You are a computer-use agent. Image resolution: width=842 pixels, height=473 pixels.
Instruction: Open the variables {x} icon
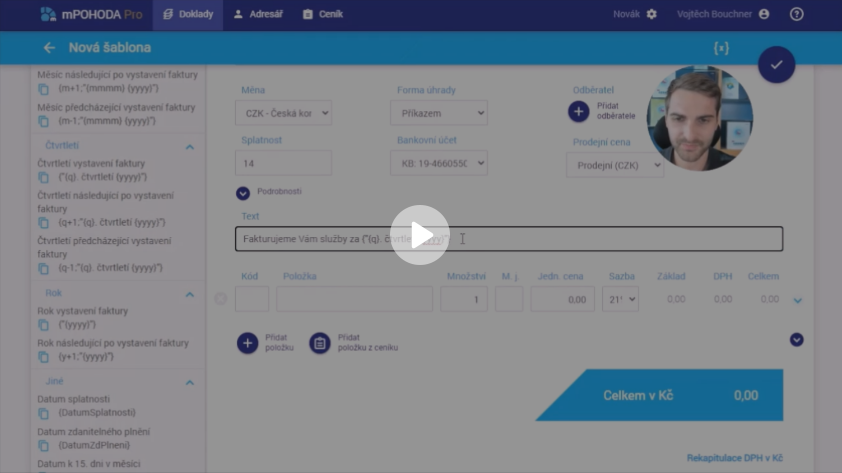pyautogui.click(x=720, y=48)
